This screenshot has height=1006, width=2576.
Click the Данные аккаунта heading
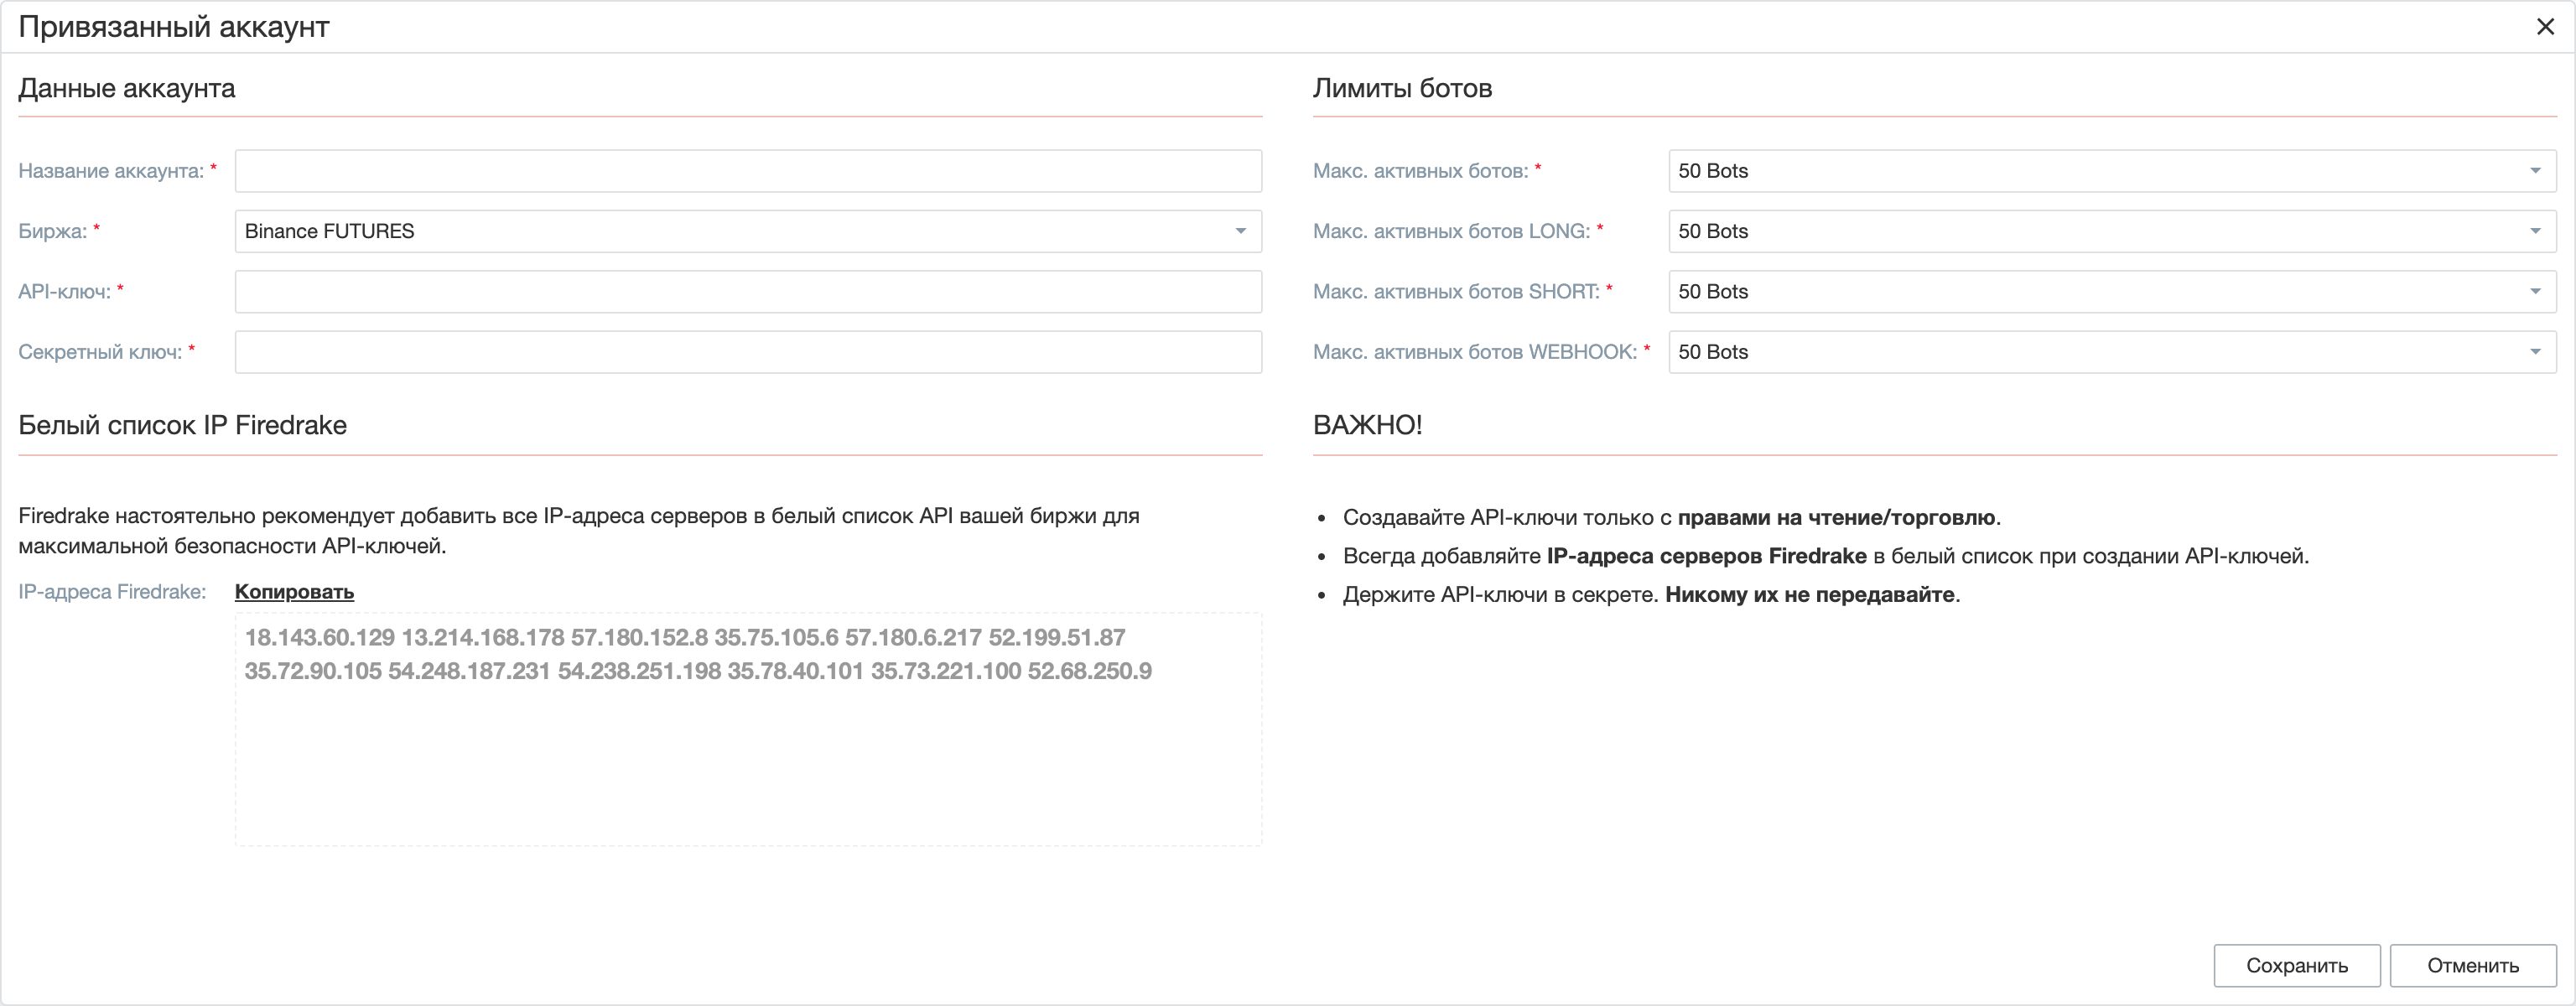pyautogui.click(x=127, y=88)
